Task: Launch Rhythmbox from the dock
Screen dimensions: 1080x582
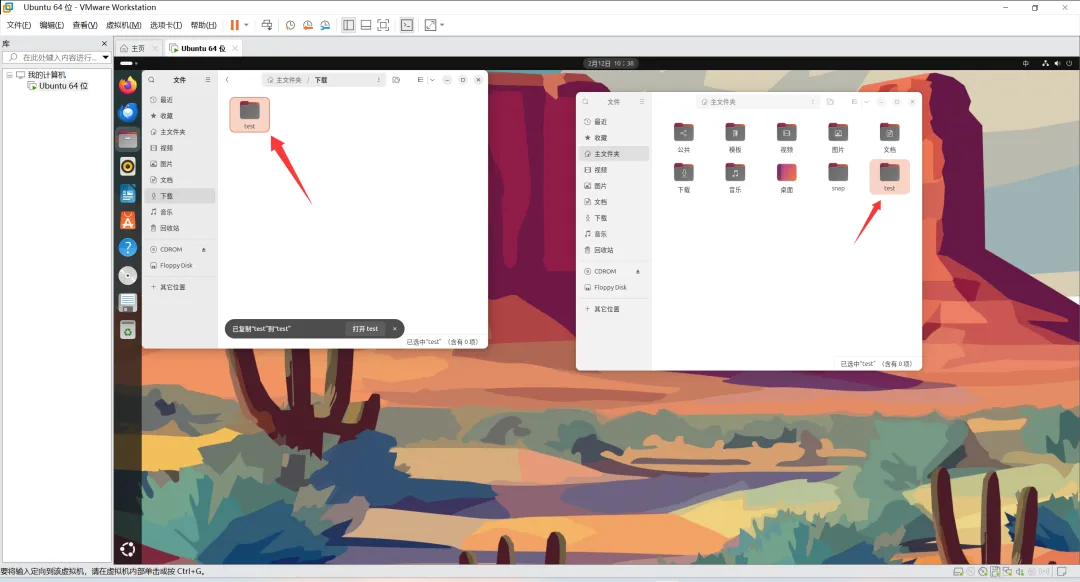Action: [127, 167]
